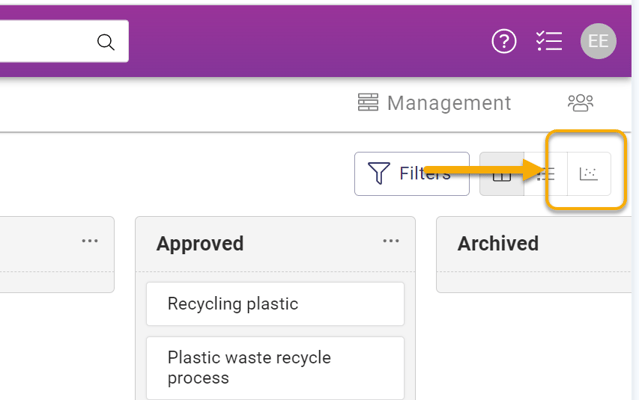Open the help question mark icon
The height and width of the screenshot is (400, 639).
click(504, 41)
